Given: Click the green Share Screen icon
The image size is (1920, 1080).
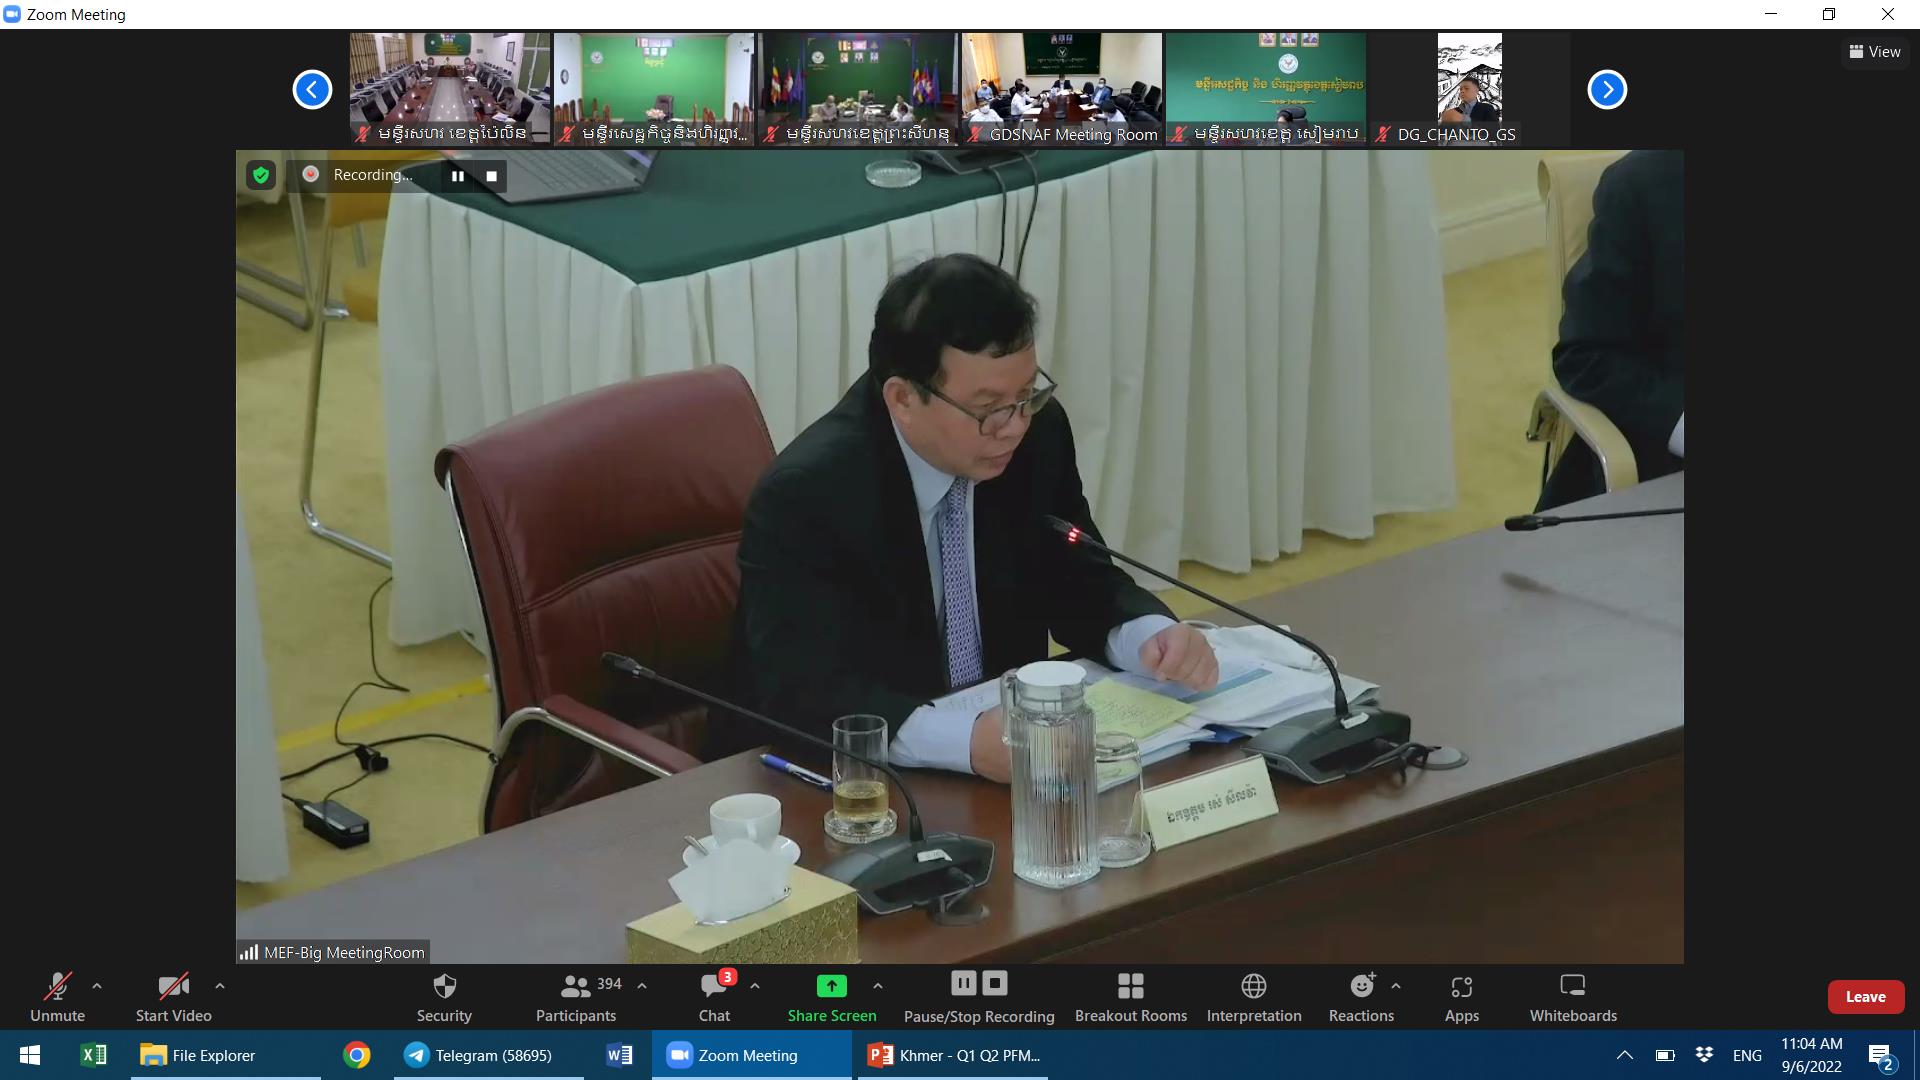Looking at the screenshot, I should pos(831,986).
